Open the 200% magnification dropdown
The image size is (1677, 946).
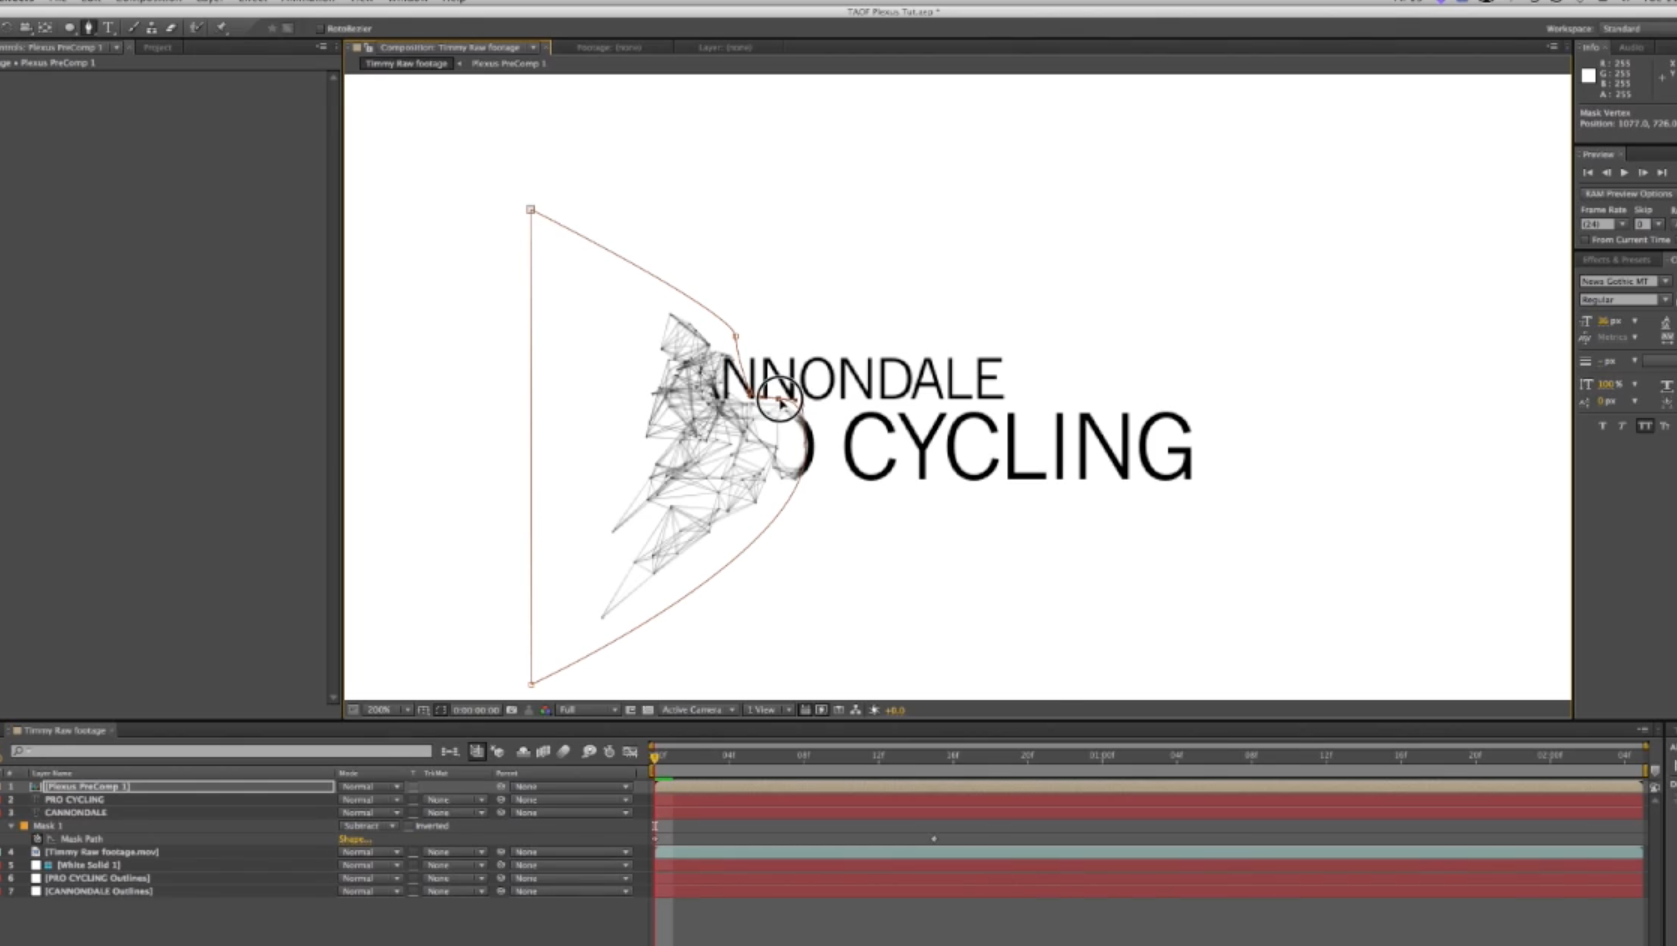click(388, 710)
